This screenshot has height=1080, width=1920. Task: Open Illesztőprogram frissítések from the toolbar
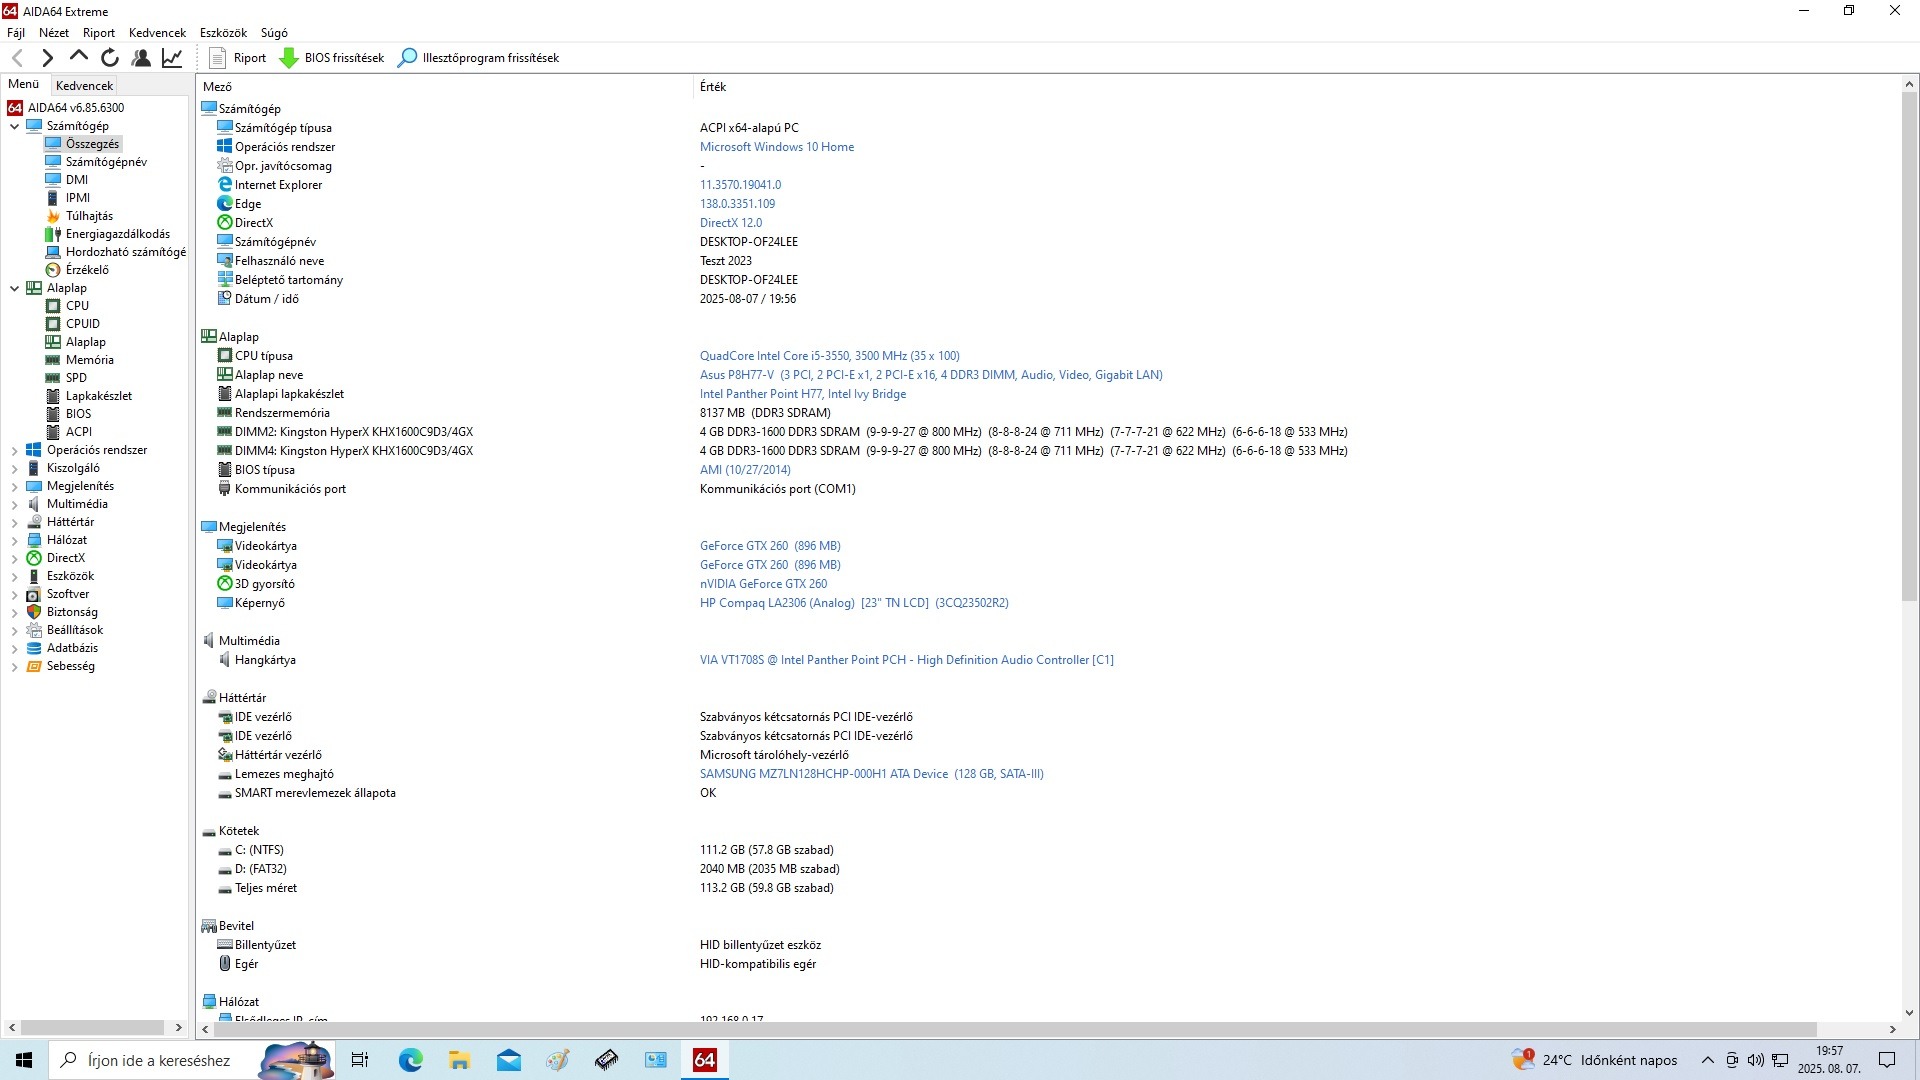coord(478,58)
